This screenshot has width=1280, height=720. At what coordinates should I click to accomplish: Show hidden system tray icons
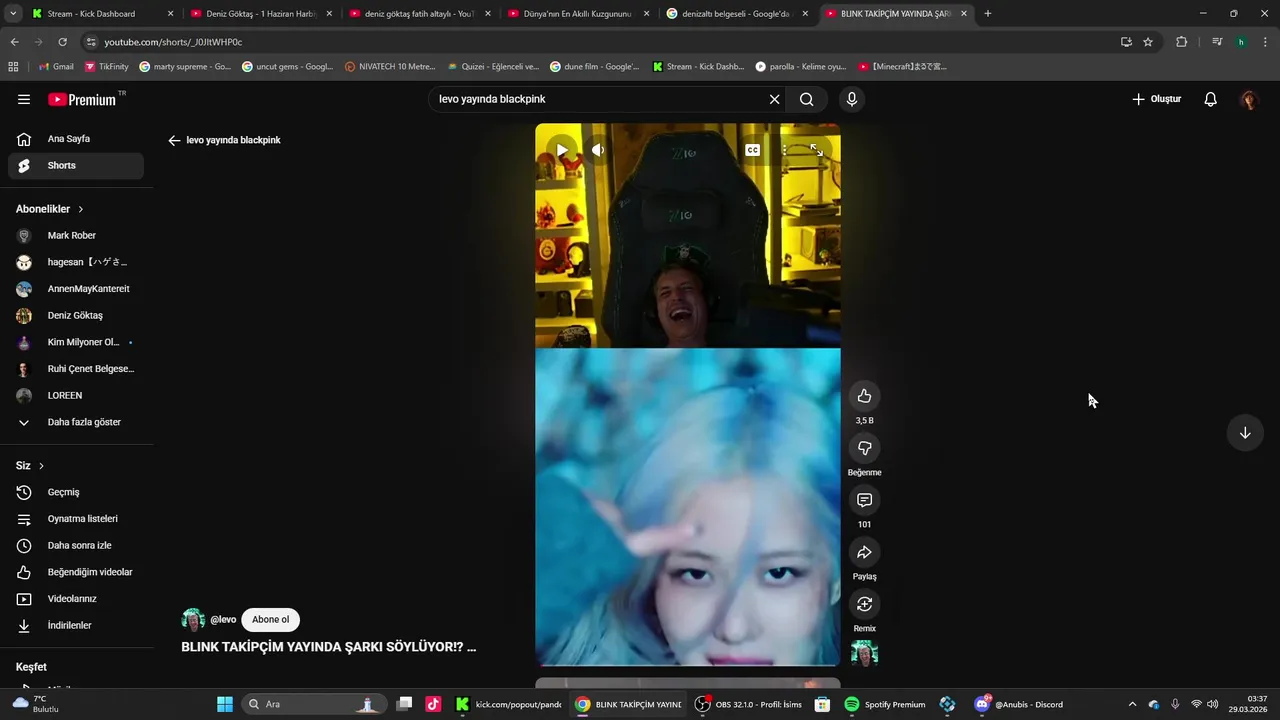[1132, 704]
